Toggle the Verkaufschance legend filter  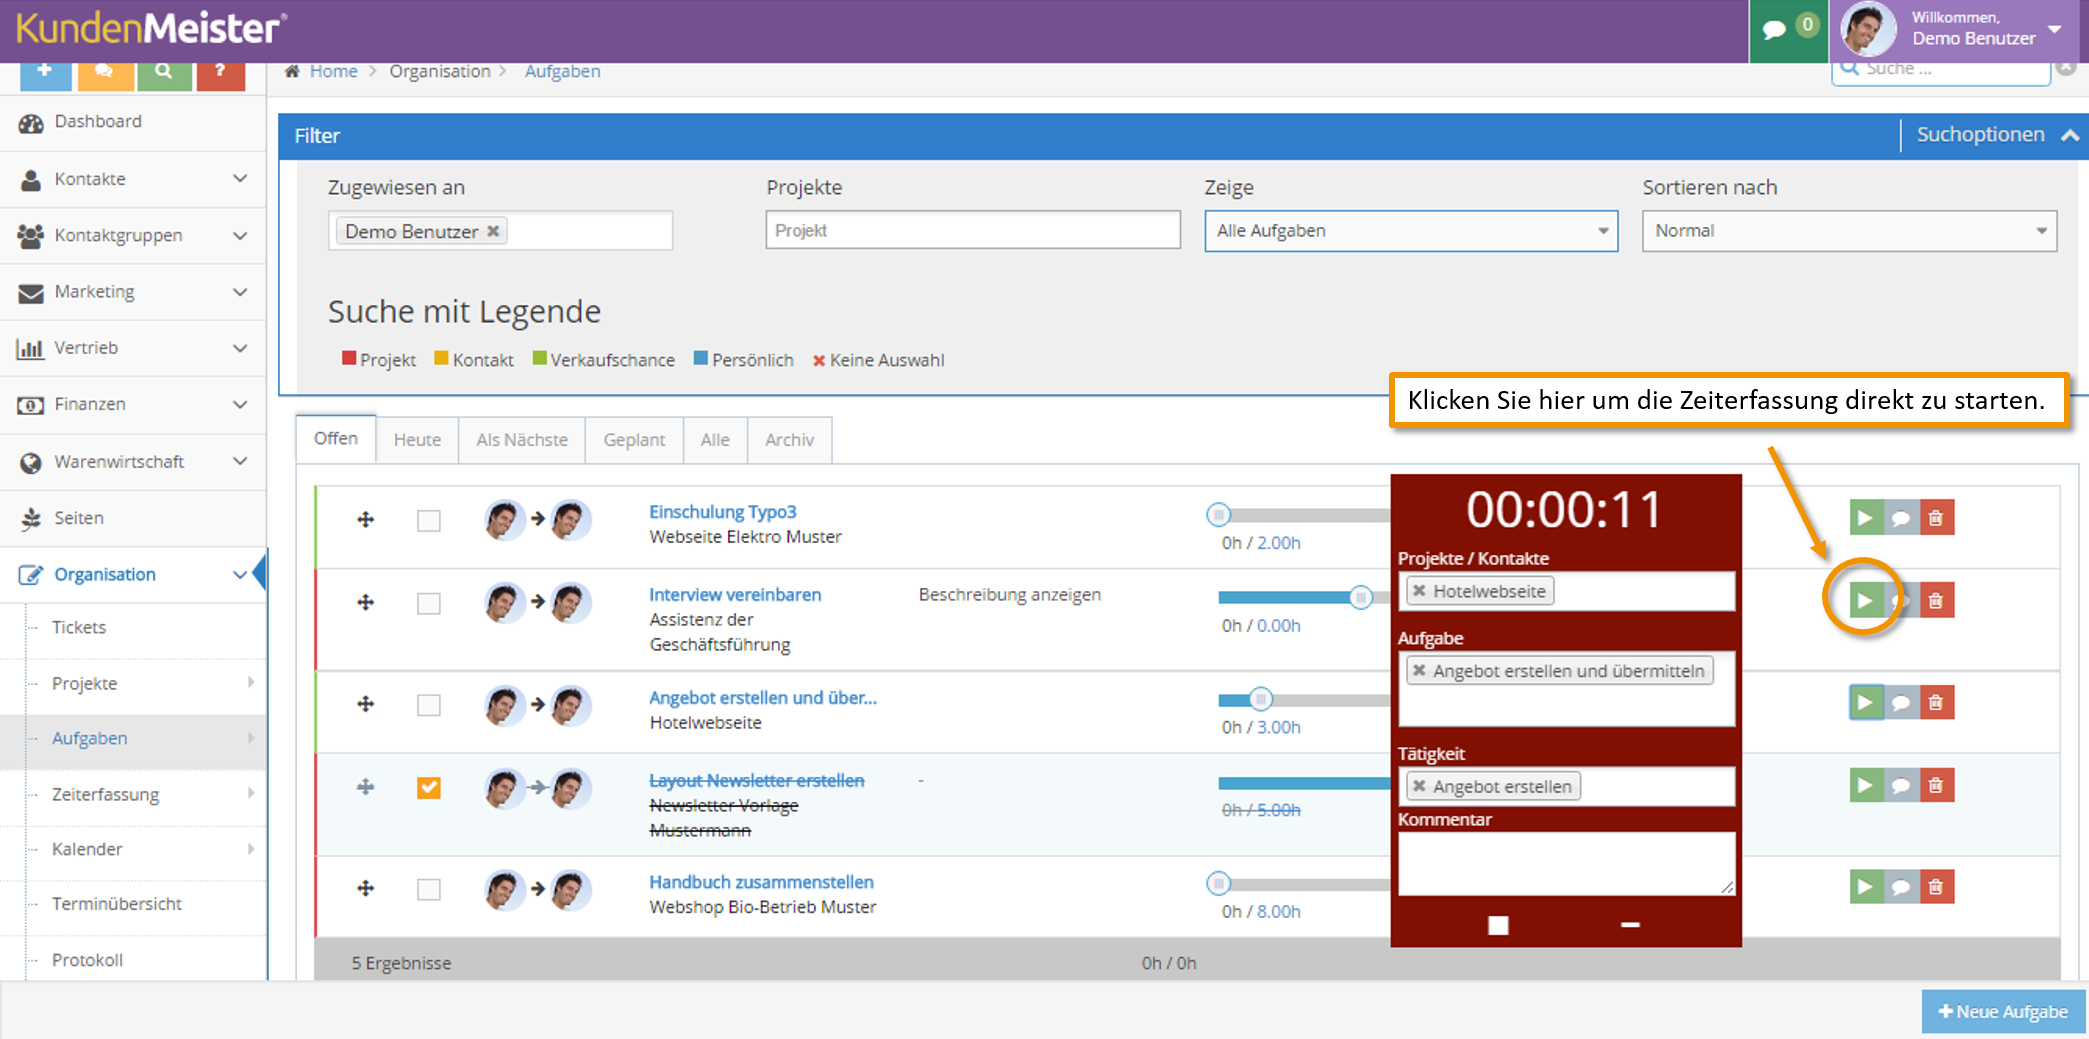[x=604, y=360]
